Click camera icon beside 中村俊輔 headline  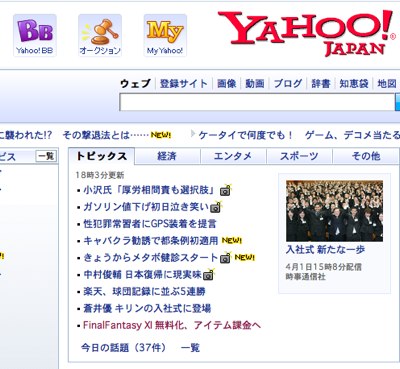point(209,275)
